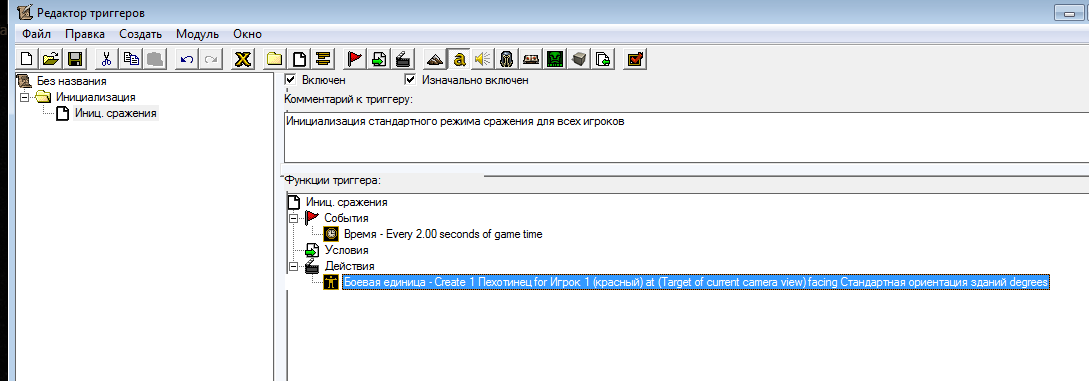This screenshot has width=1089, height=381.
Task: Select the 'Без названия' map root item
Action: pos(72,81)
